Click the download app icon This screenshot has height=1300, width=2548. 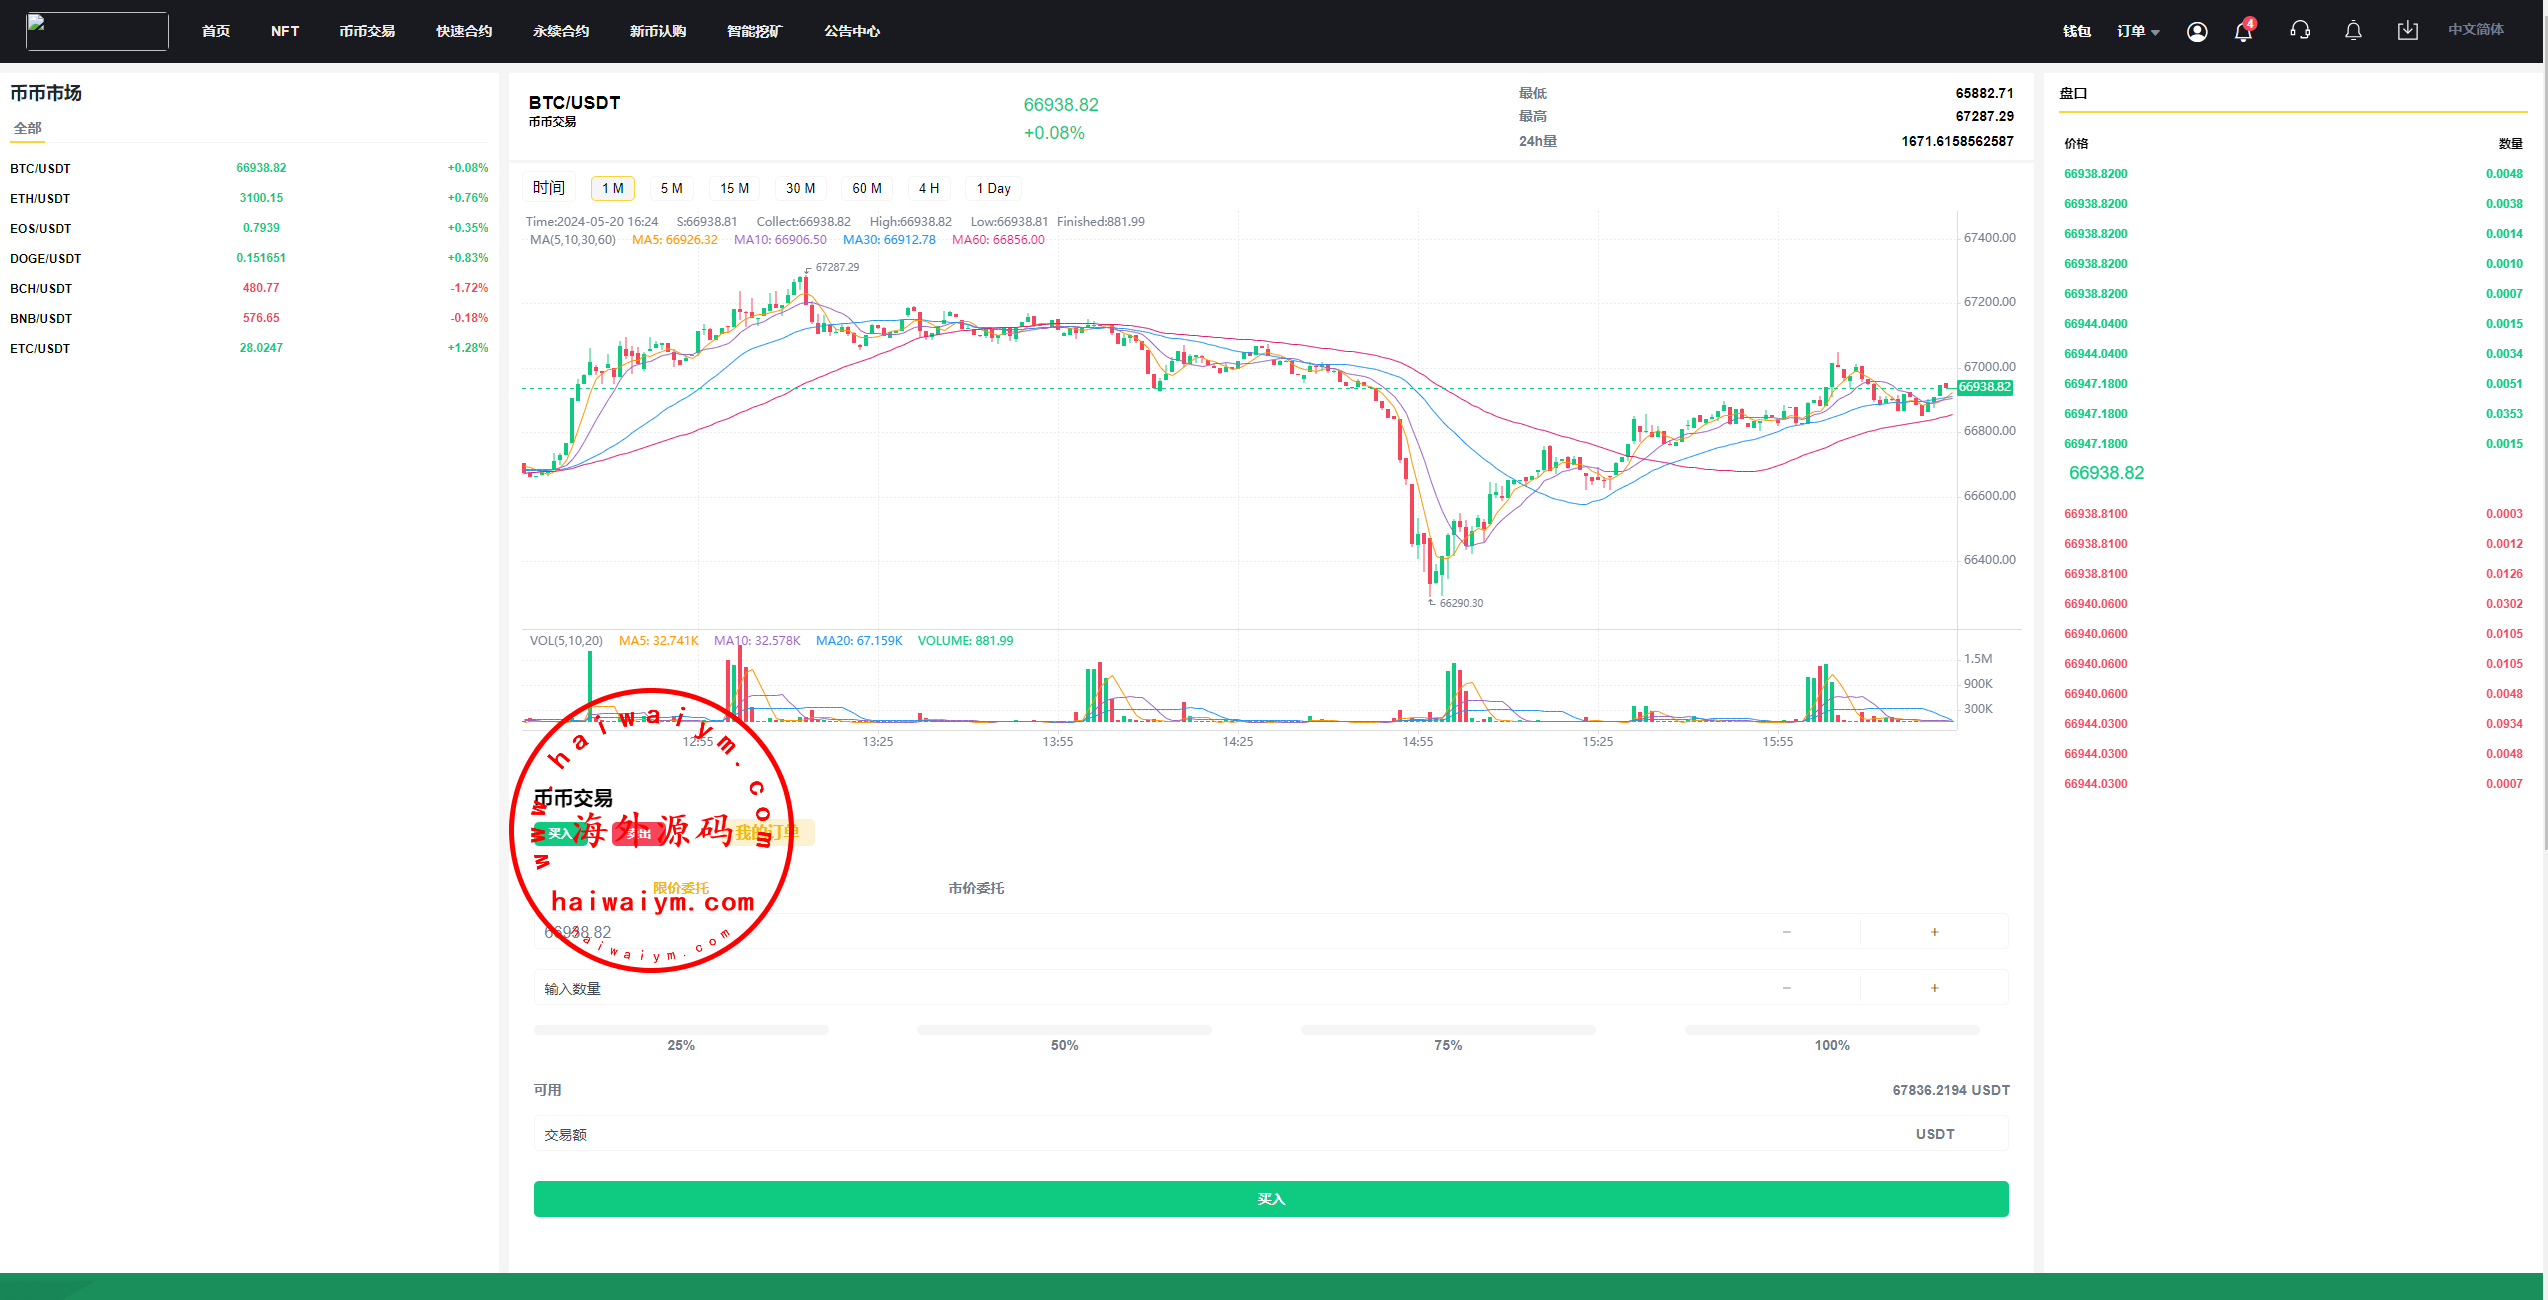[x=2407, y=31]
